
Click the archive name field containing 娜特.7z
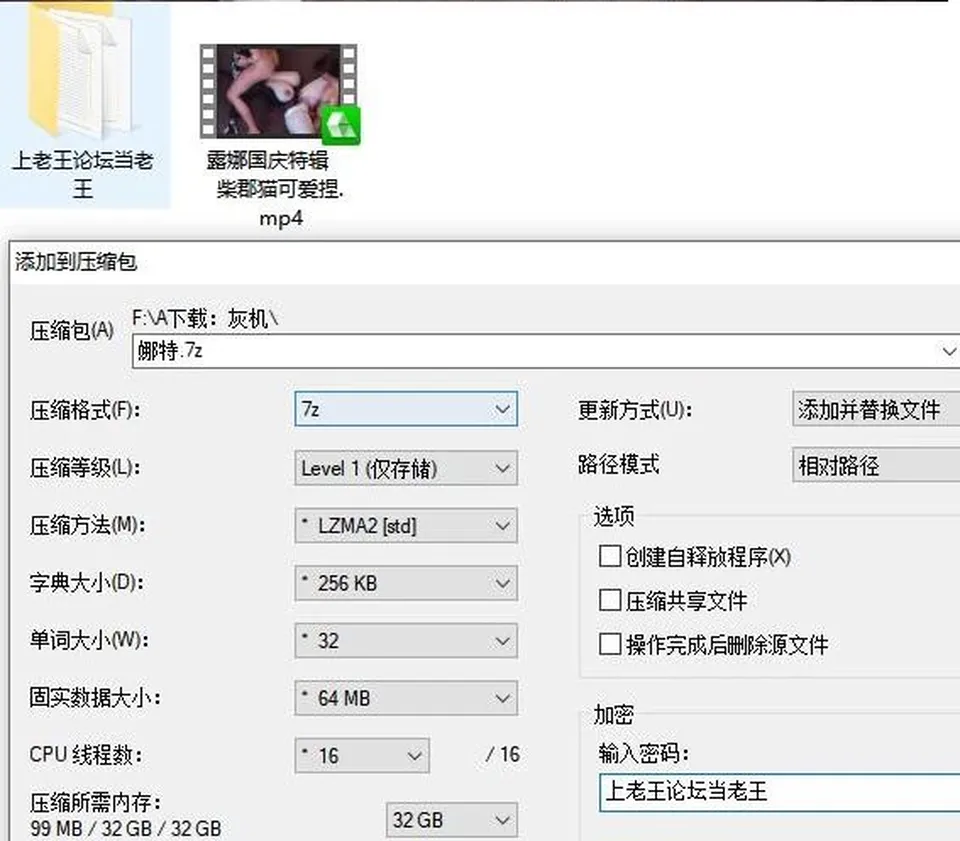click(546, 351)
